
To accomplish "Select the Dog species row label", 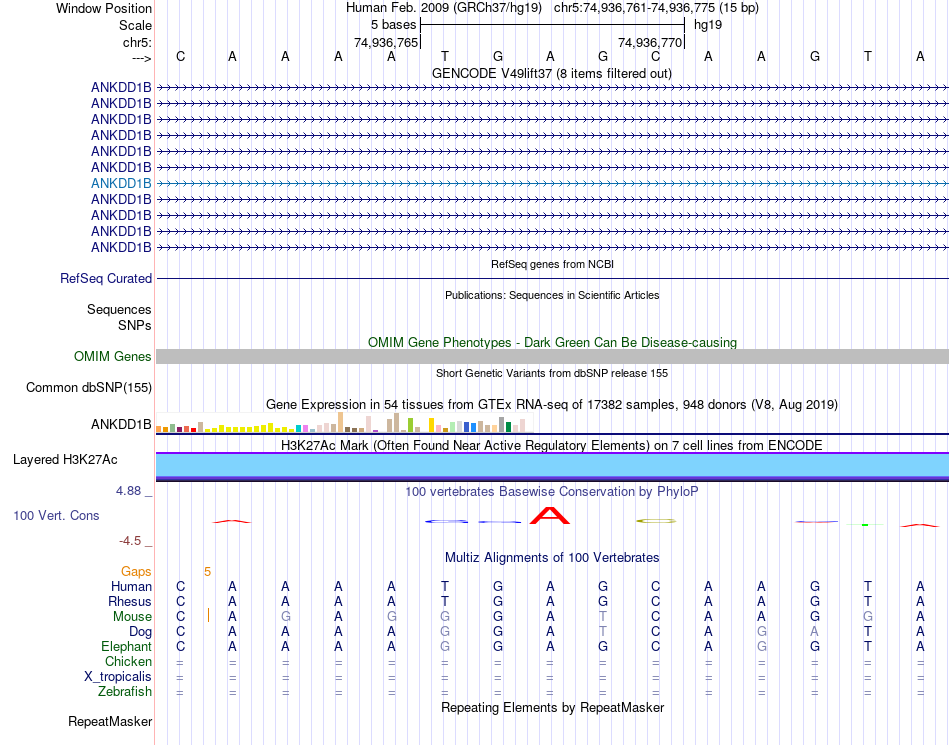I will (x=140, y=632).
